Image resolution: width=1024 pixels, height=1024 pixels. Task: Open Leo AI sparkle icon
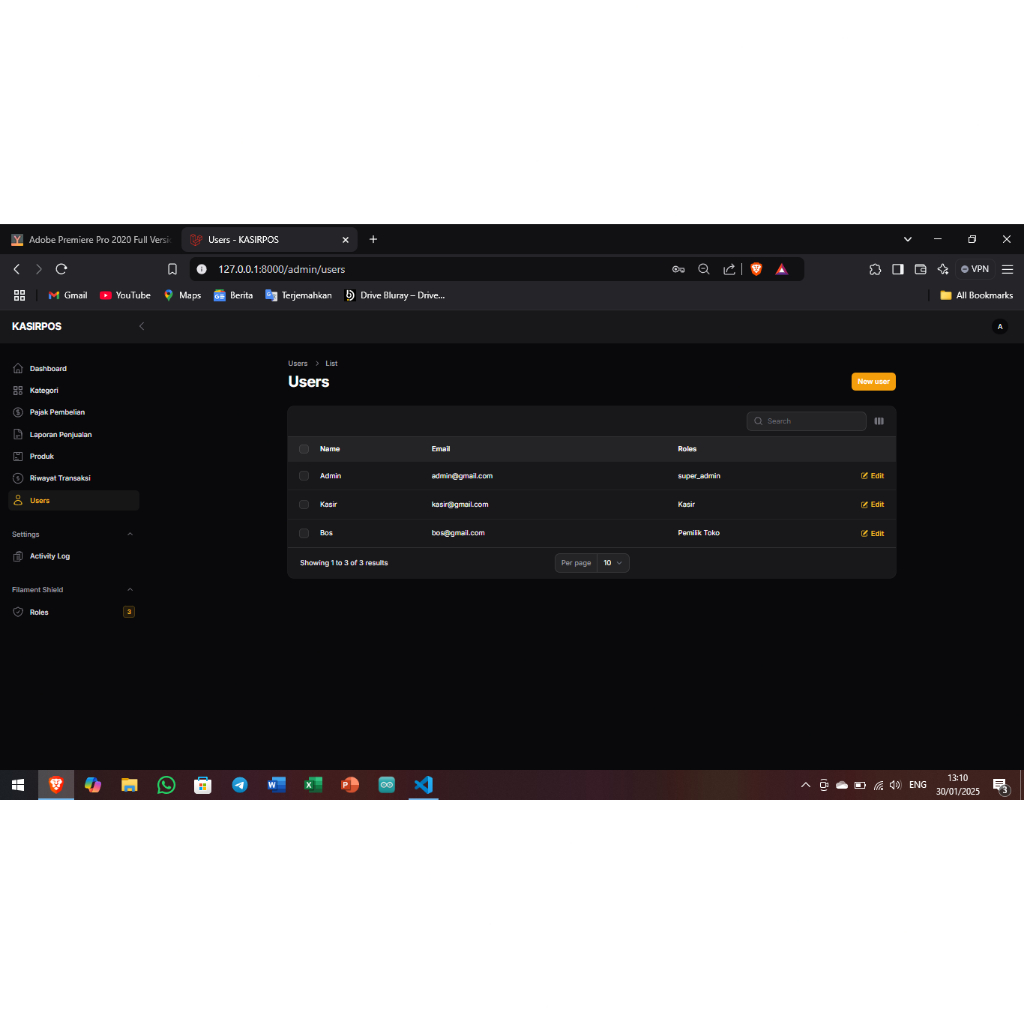943,269
